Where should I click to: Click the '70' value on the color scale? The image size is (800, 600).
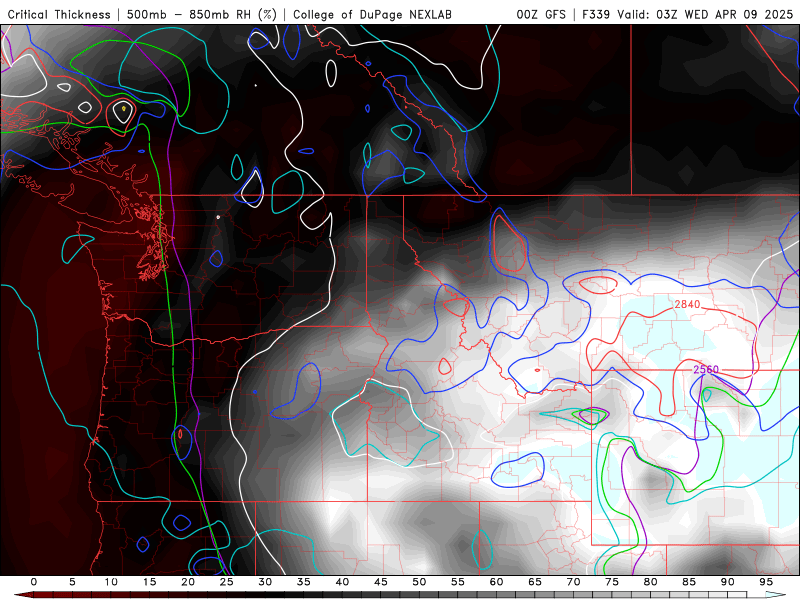tap(573, 582)
